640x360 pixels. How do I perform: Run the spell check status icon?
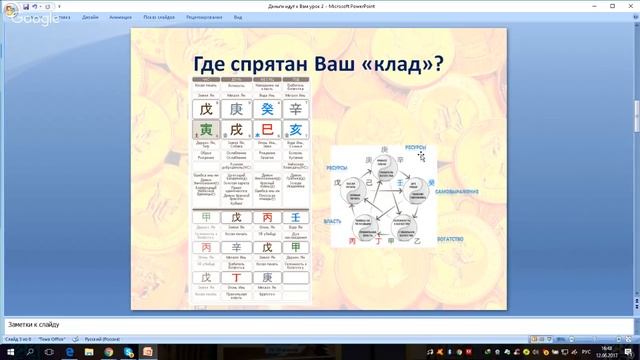pos(76,339)
